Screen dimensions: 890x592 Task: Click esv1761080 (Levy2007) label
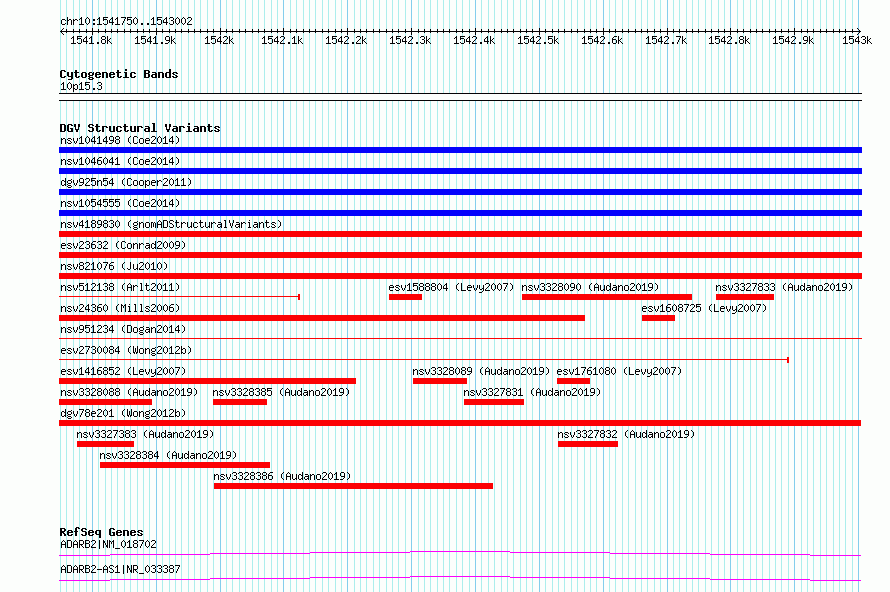click(619, 371)
